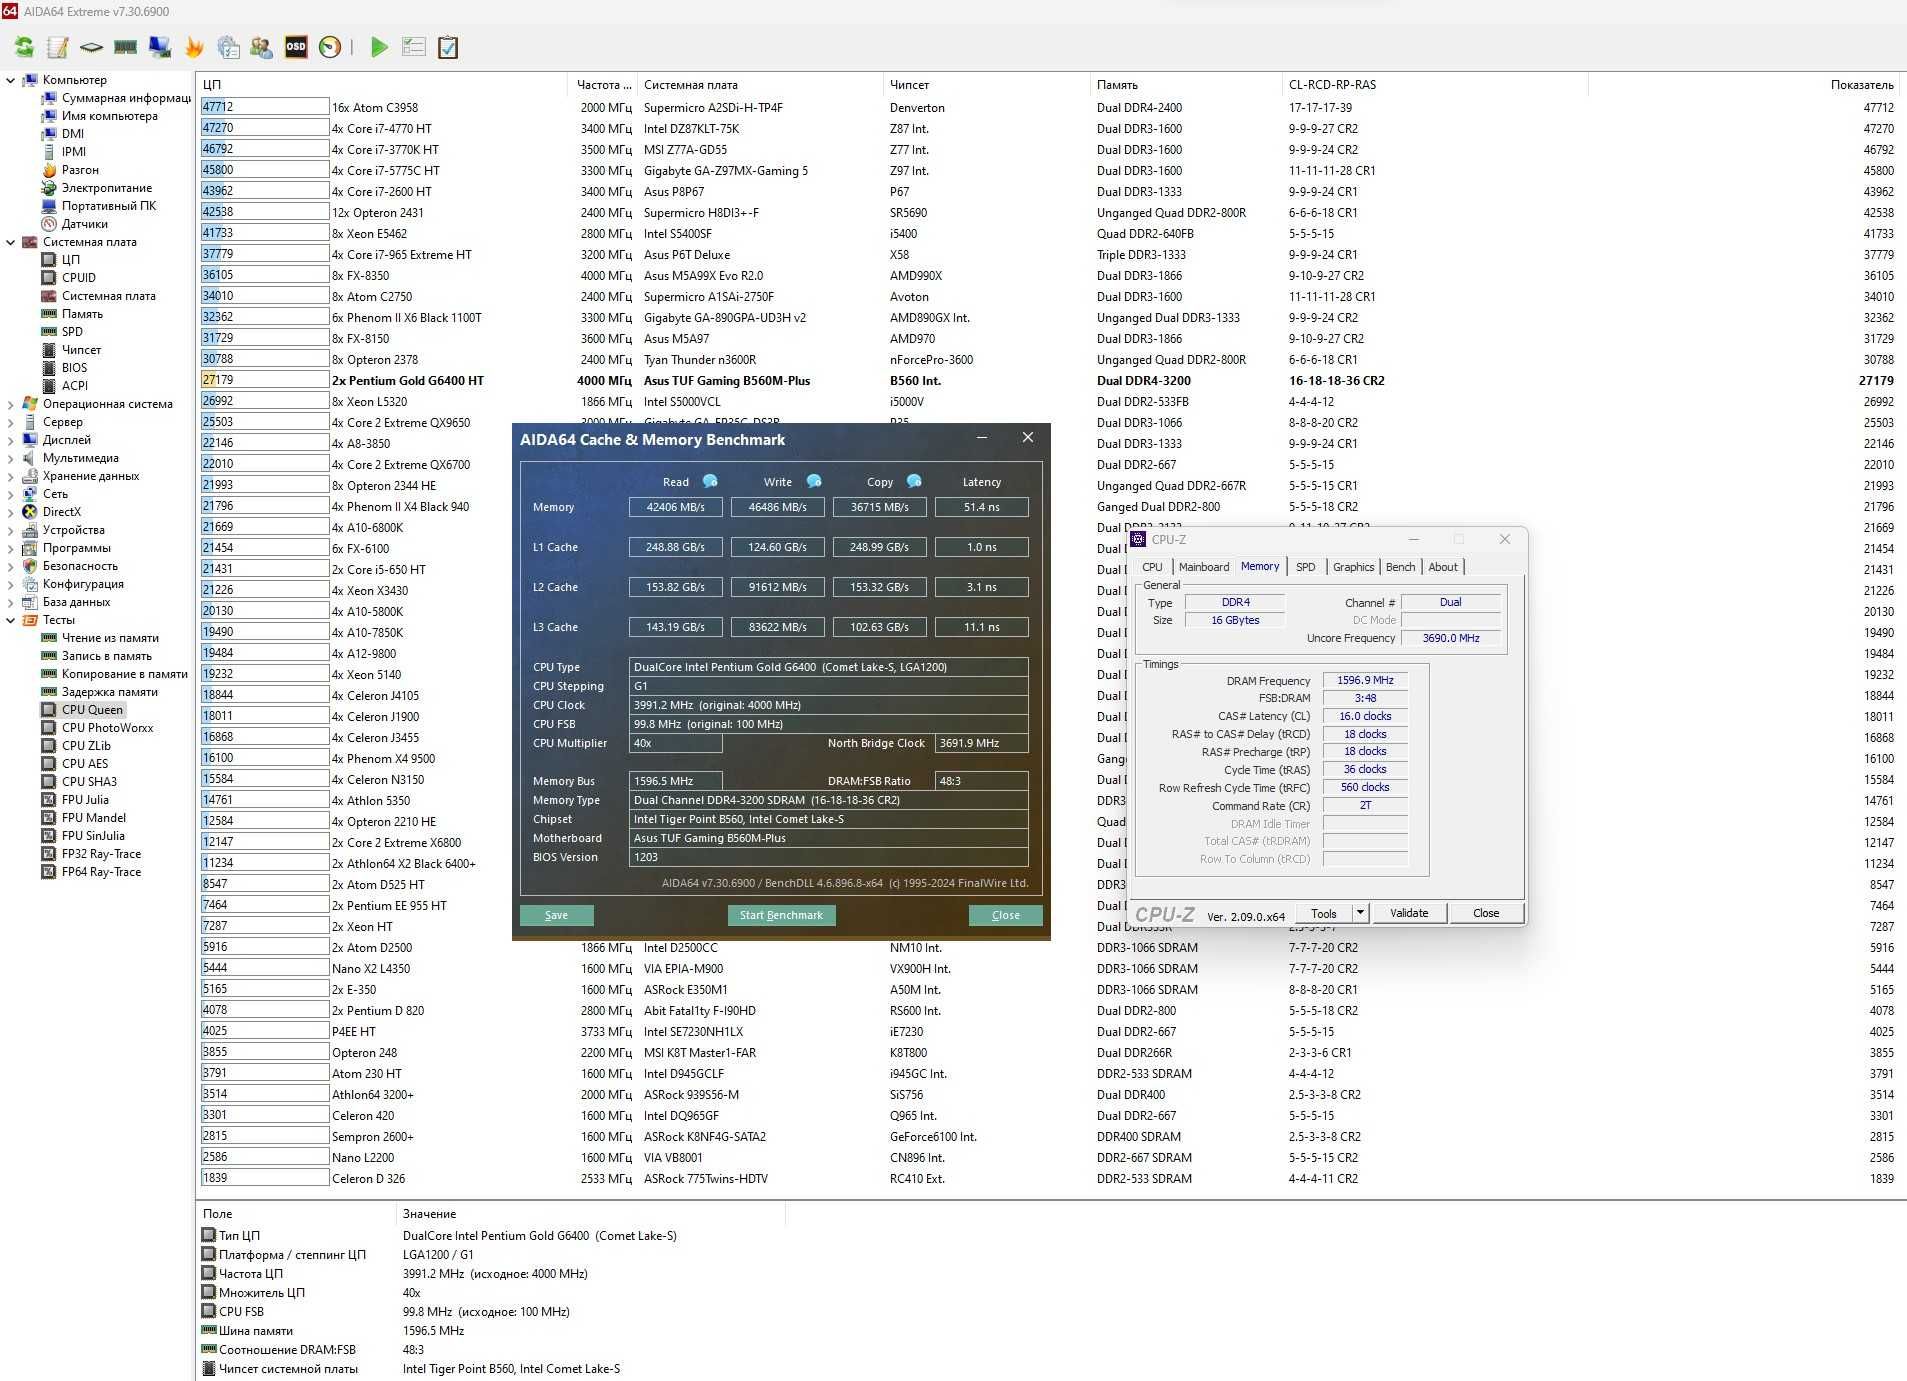The height and width of the screenshot is (1381, 1907).
Task: Click the sensor gauge icon in toolbar
Action: click(330, 47)
